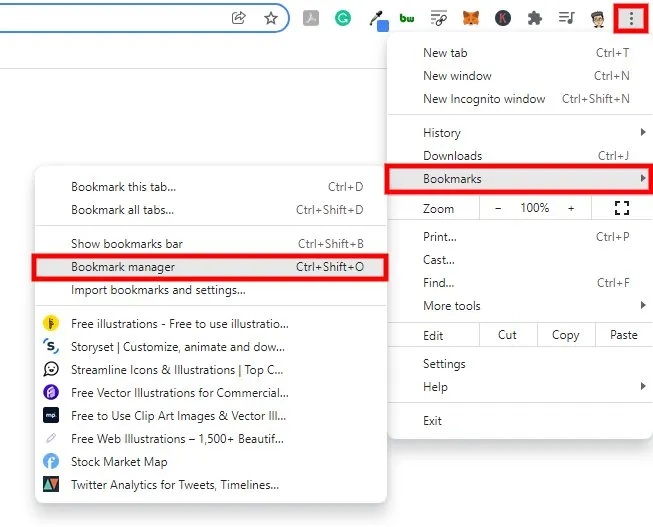Viewport: 653px width, 527px height.
Task: Select New tab menu item
Action: [520, 53]
